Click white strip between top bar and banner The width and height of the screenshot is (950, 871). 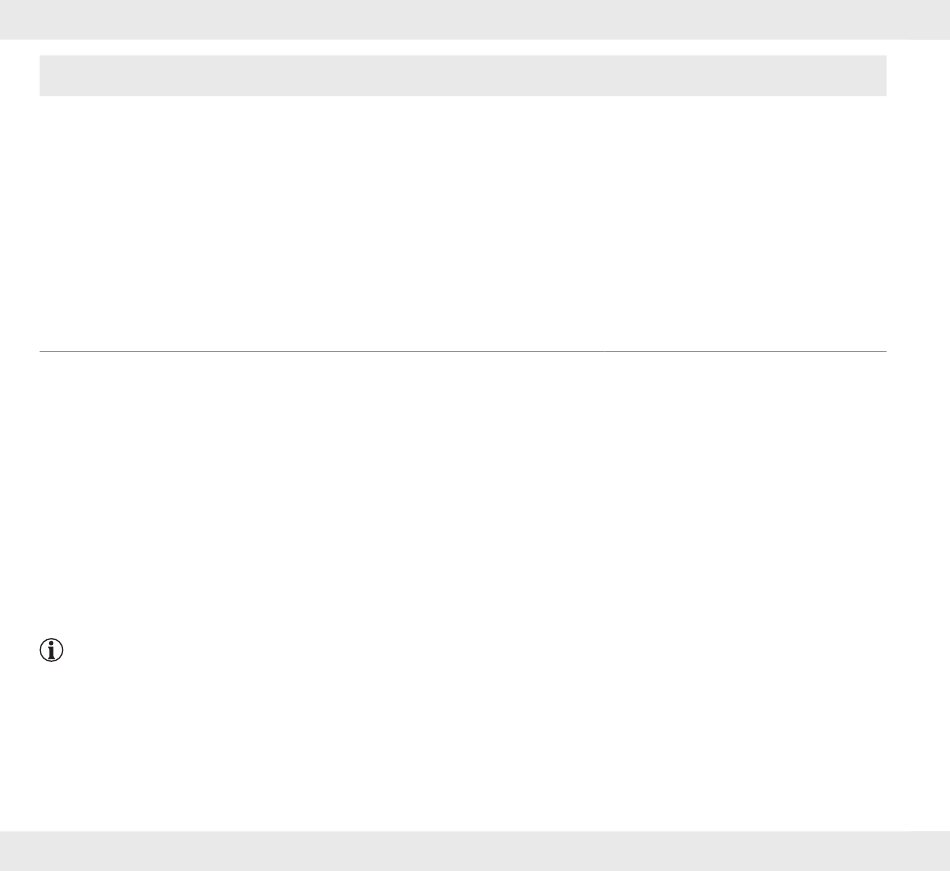pos(463,47)
